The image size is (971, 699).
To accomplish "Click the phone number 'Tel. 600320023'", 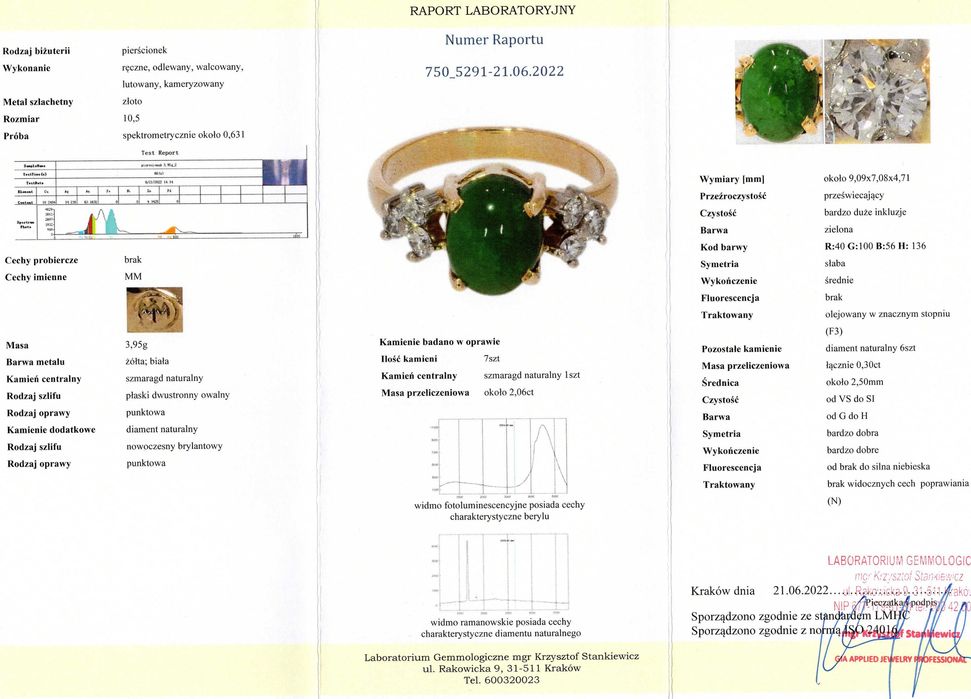I will pyautogui.click(x=502, y=680).
